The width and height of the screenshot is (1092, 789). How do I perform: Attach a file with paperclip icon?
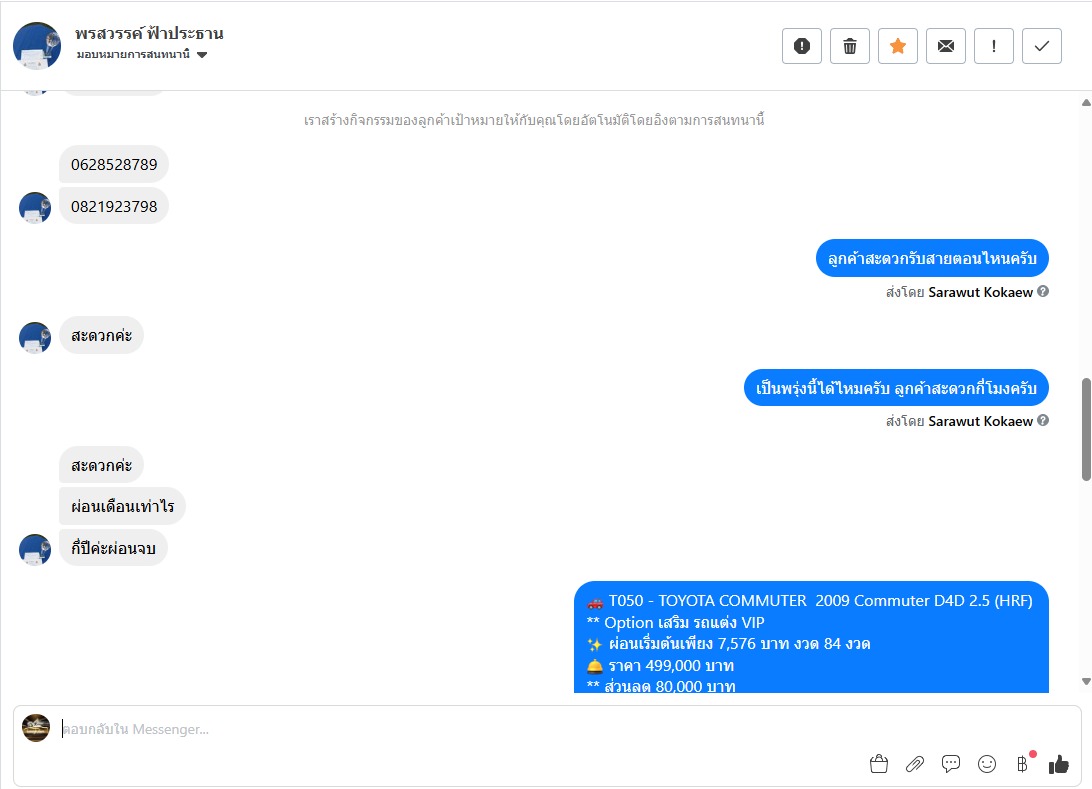pyautogui.click(x=914, y=764)
